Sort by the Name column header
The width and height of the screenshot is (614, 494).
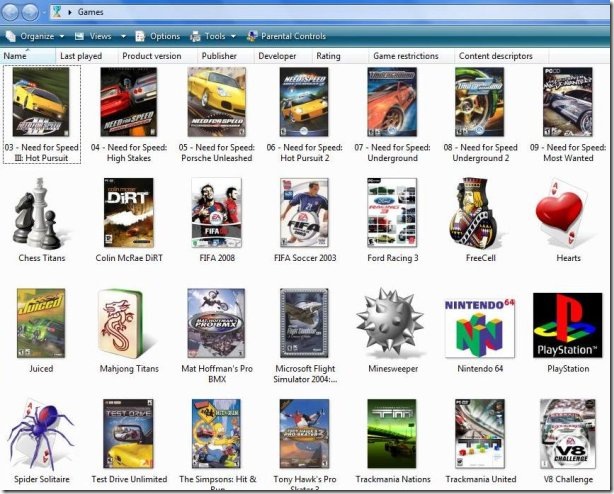28,56
